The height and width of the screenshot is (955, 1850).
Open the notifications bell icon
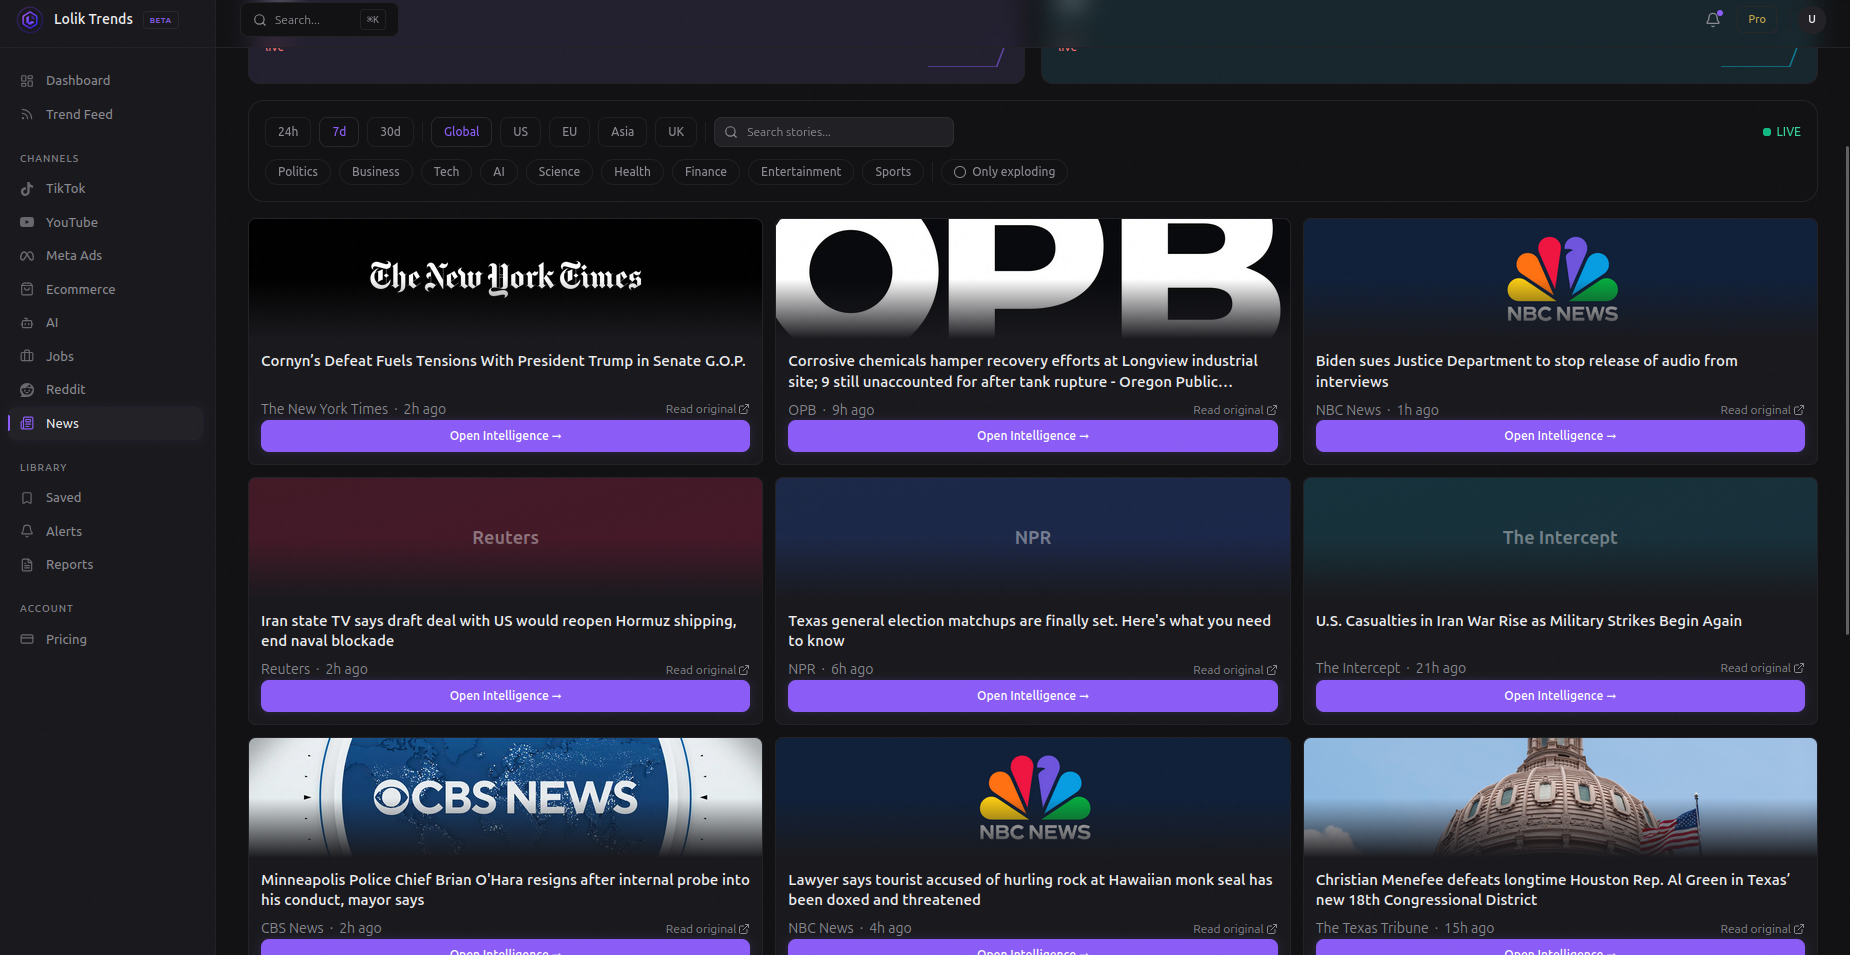coord(1713,19)
